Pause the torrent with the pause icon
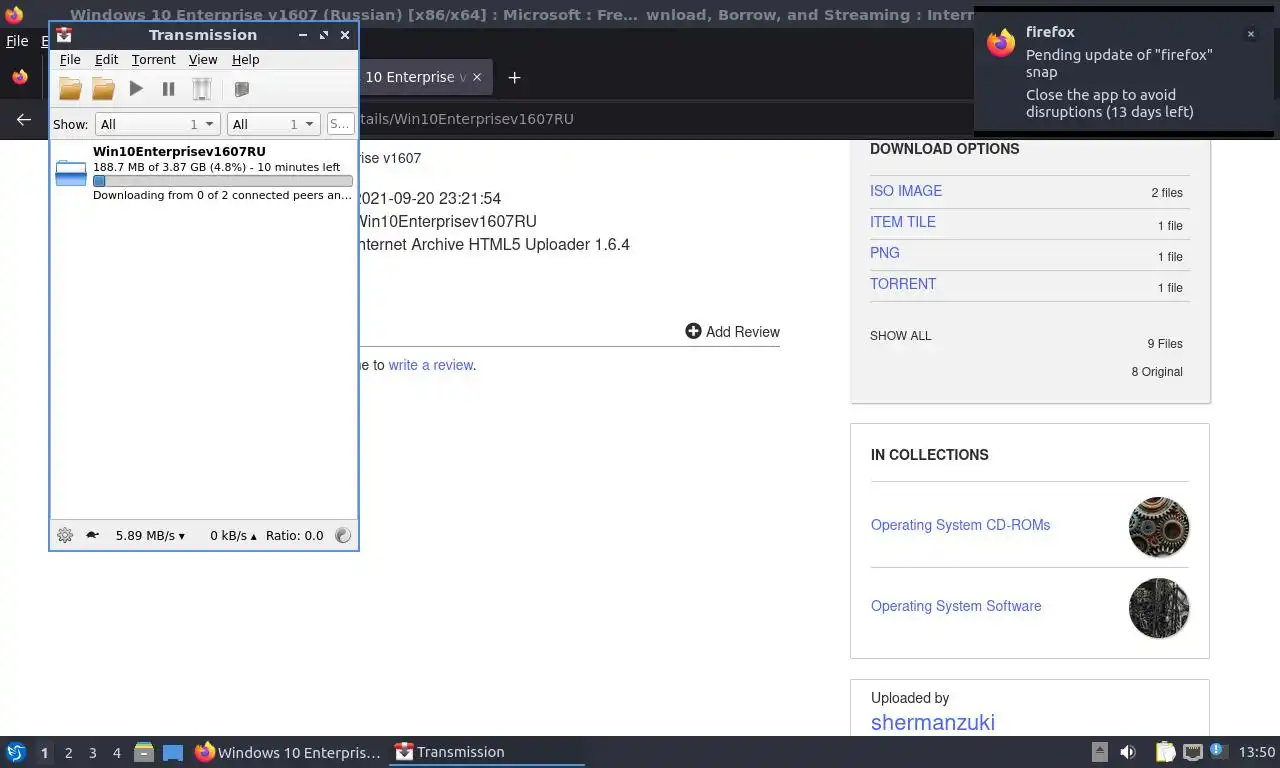1280x768 pixels. tap(169, 89)
